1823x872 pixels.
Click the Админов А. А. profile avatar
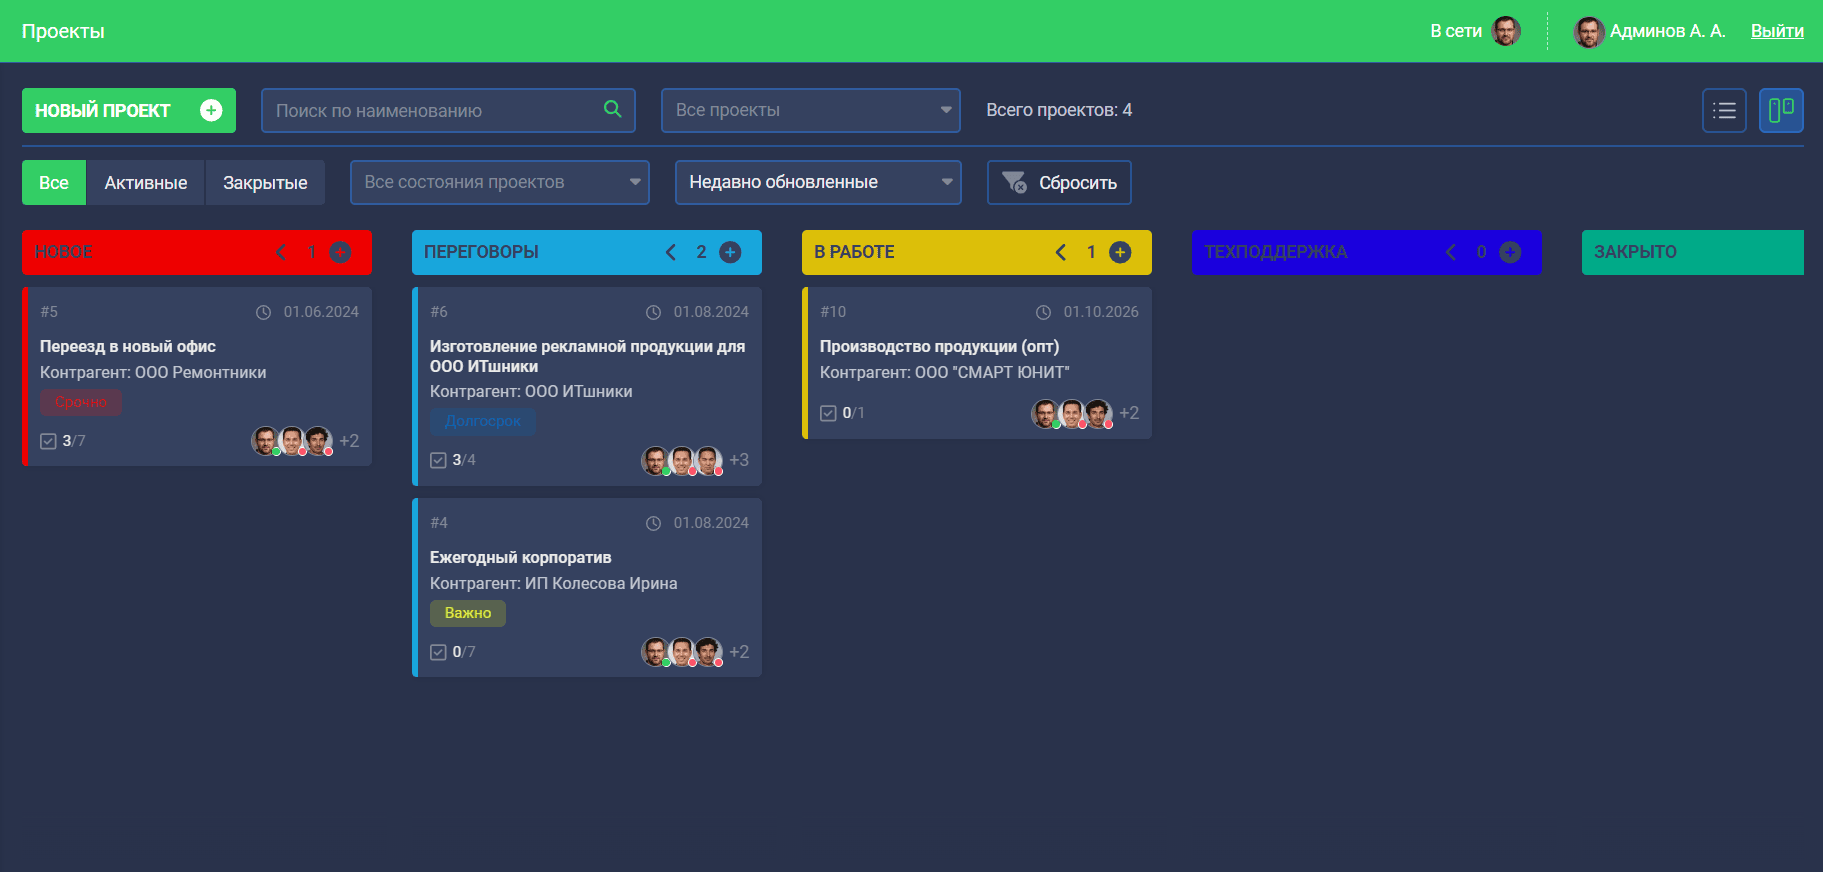(x=1588, y=32)
